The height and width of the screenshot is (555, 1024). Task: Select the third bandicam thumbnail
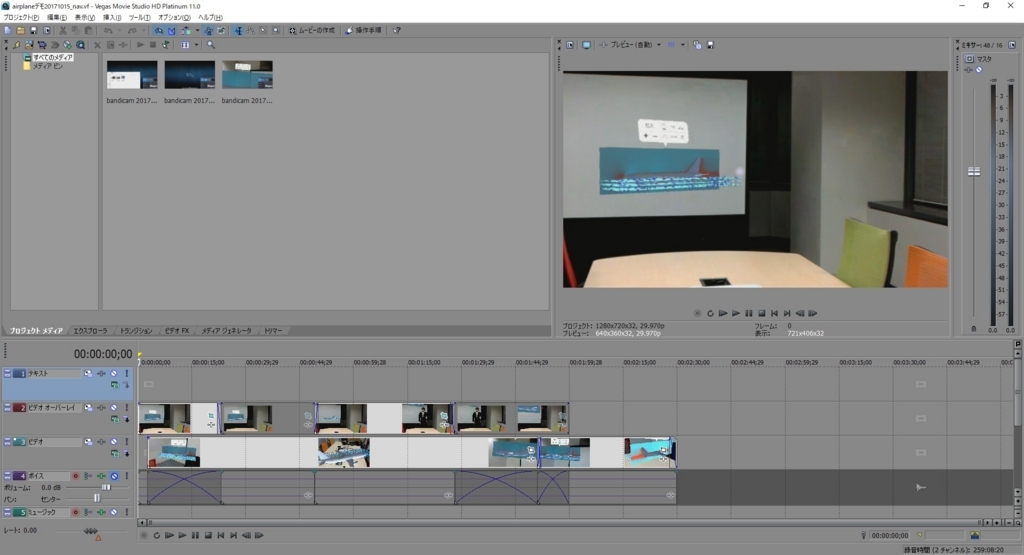pos(248,74)
